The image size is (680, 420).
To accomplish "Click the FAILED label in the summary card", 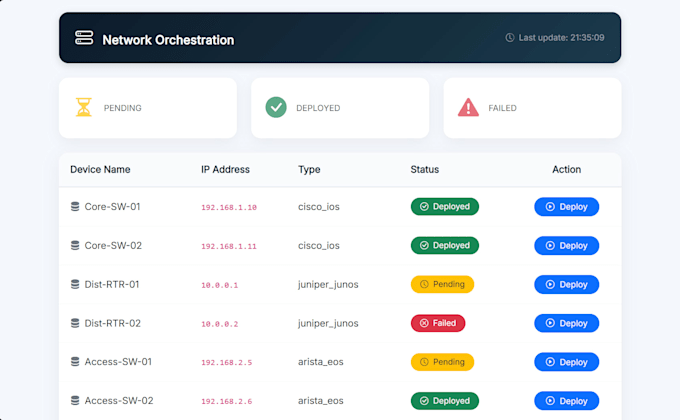I will coord(502,108).
